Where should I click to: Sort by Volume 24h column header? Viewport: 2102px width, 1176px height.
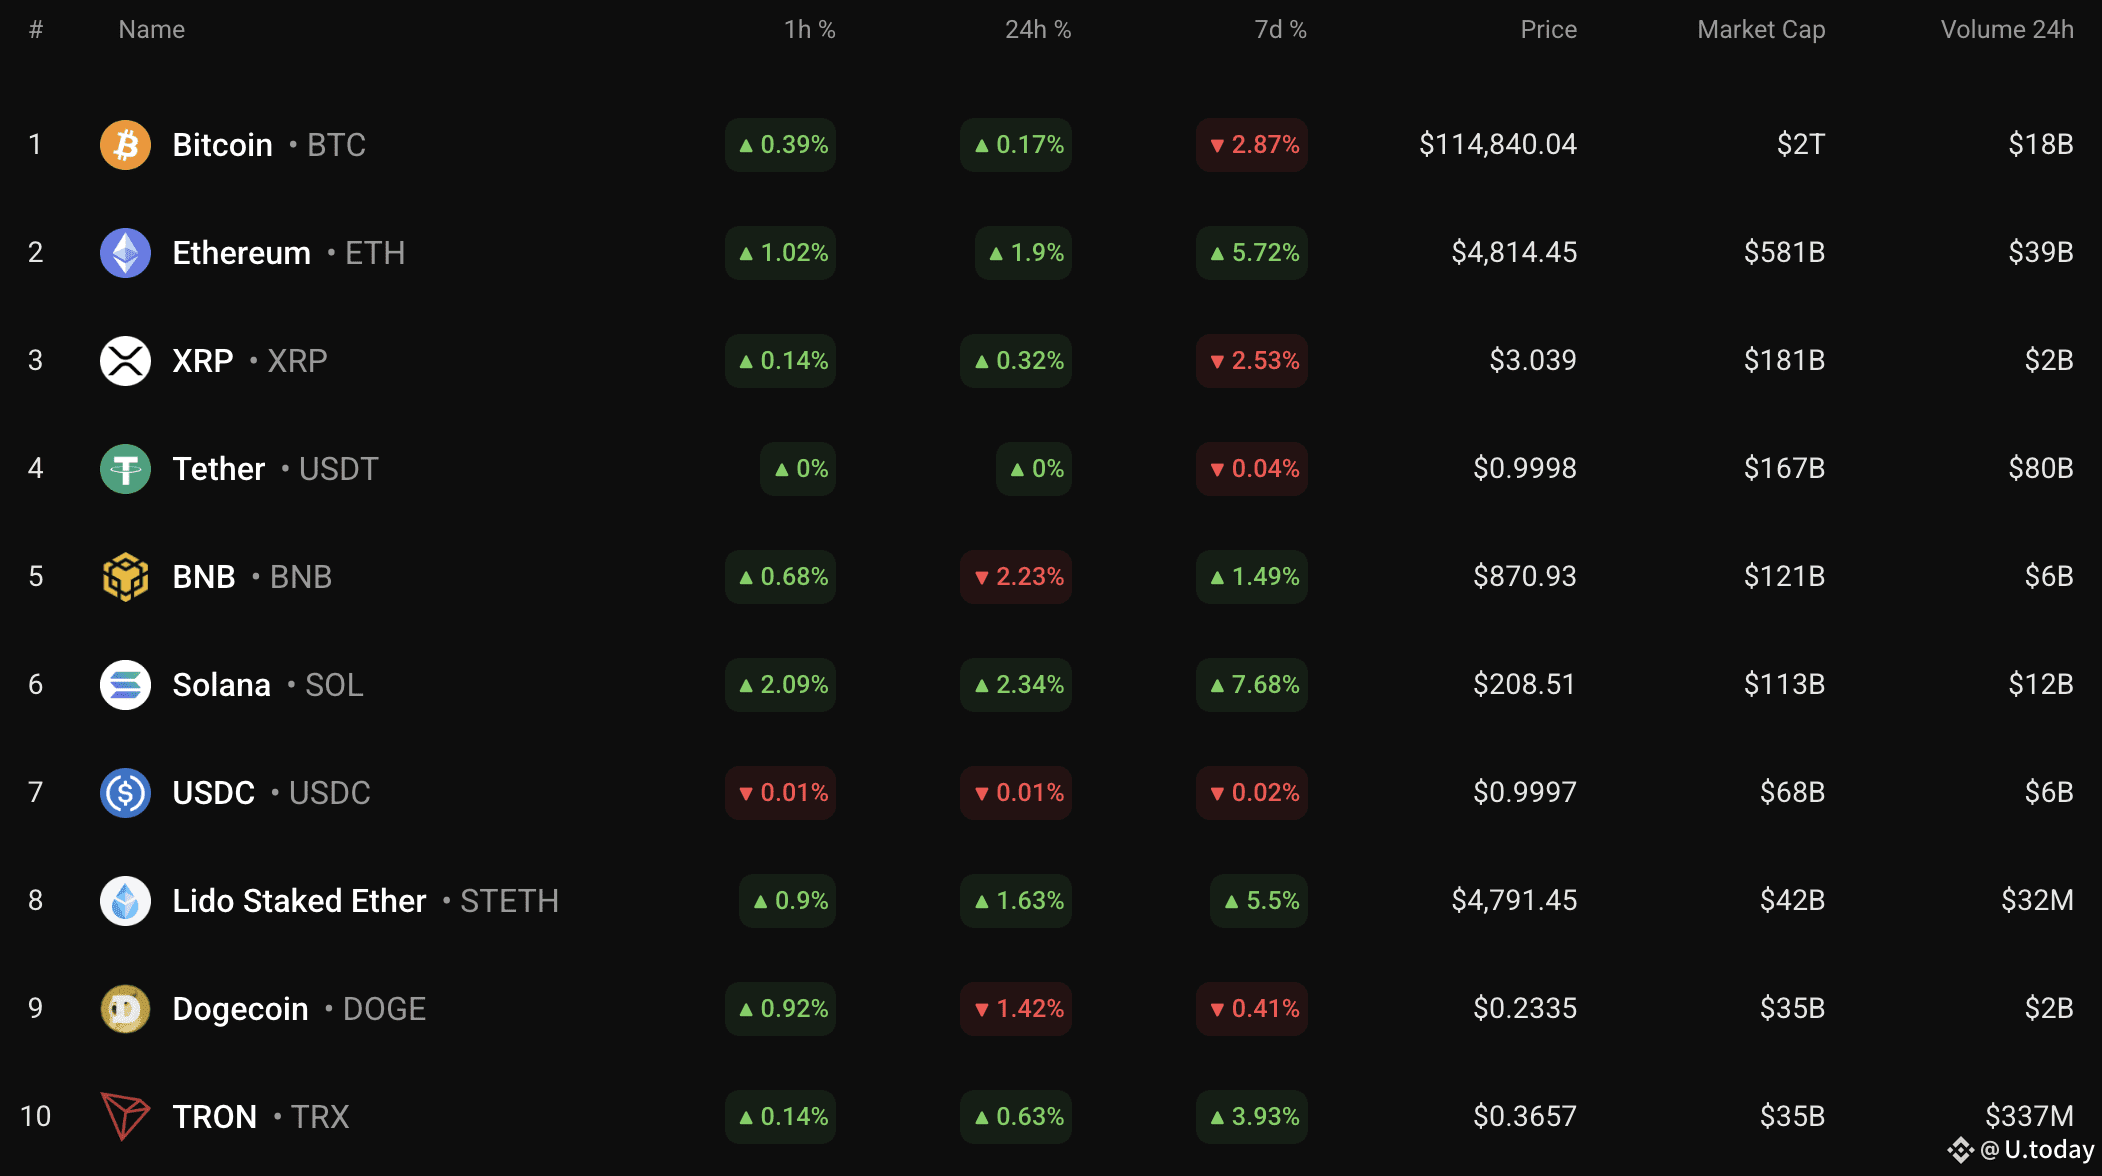click(x=2006, y=30)
